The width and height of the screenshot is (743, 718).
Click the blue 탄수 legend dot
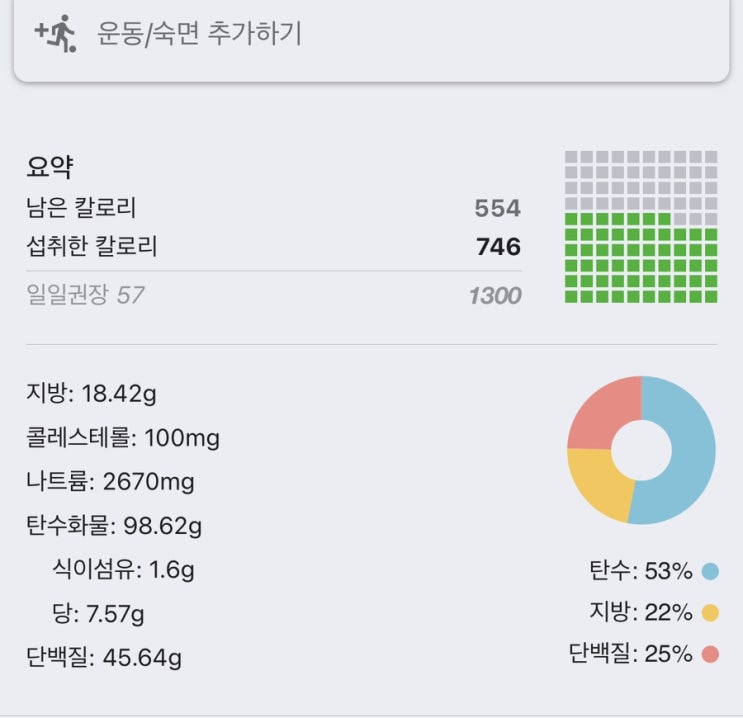click(710, 572)
